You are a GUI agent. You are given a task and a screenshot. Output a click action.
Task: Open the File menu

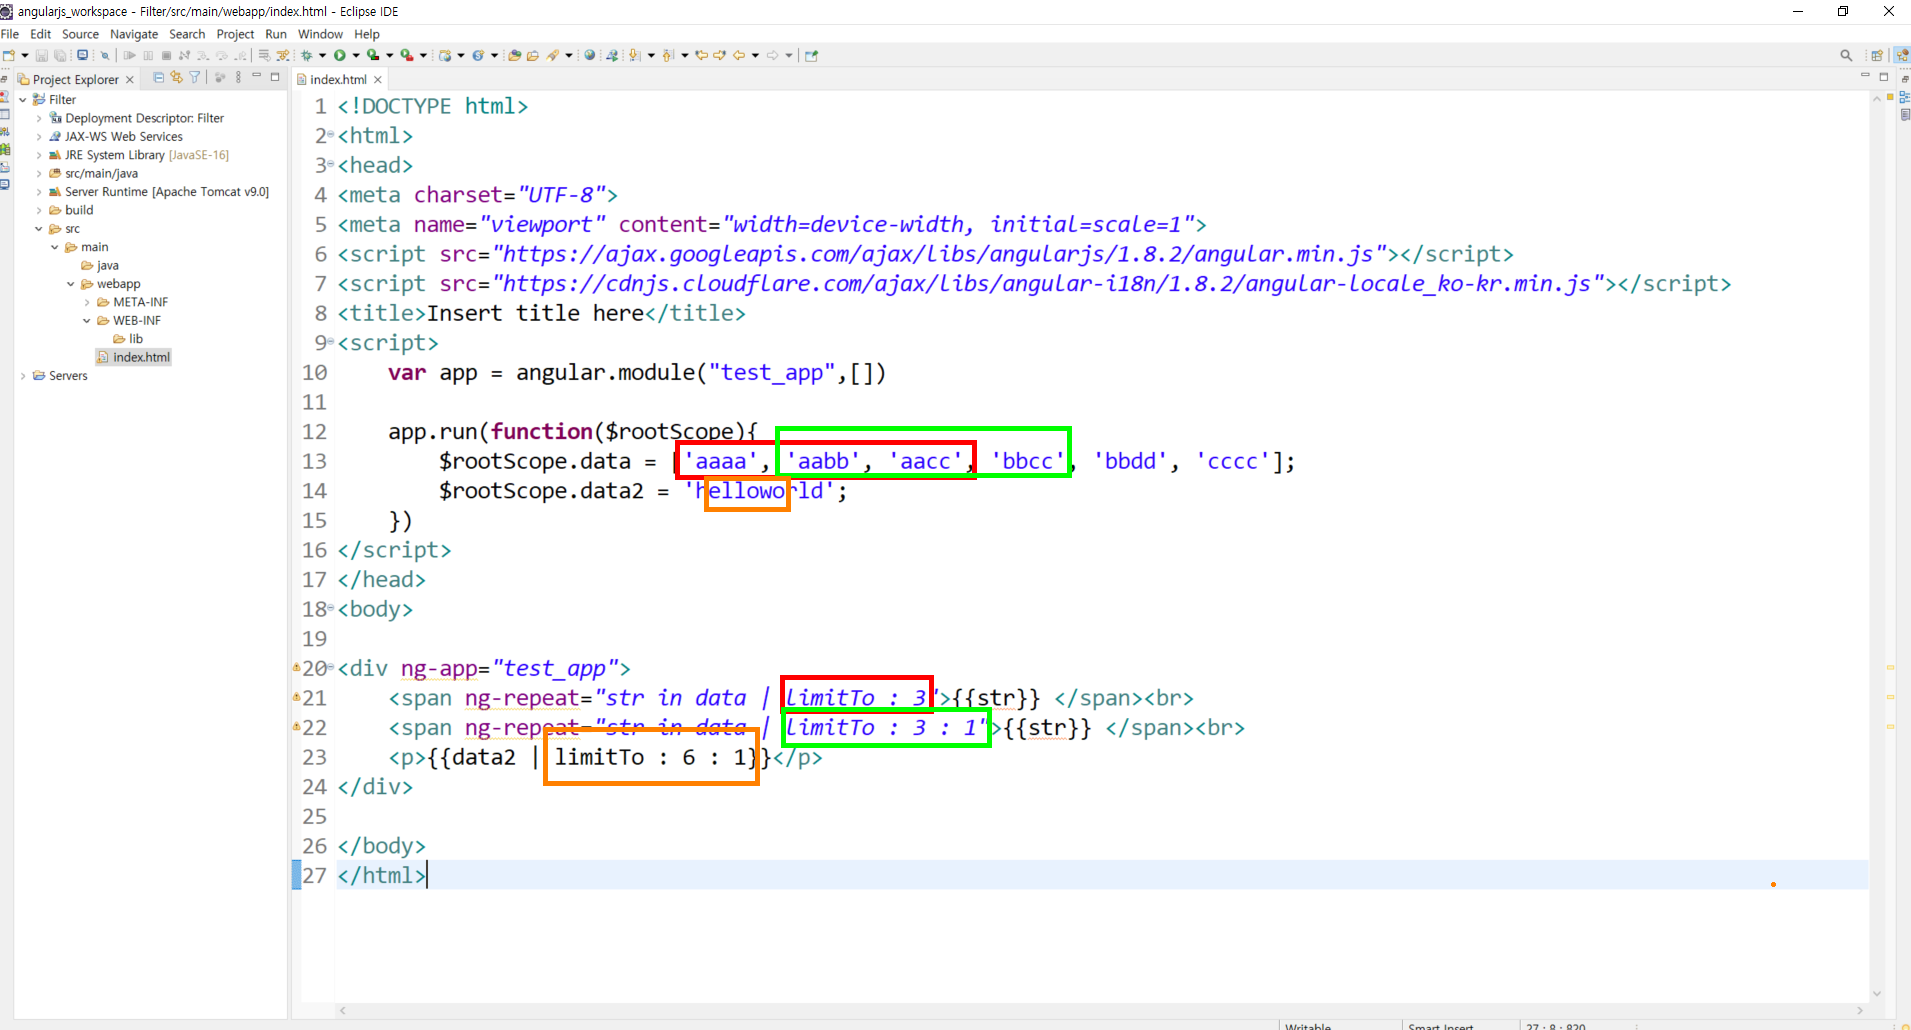10,34
